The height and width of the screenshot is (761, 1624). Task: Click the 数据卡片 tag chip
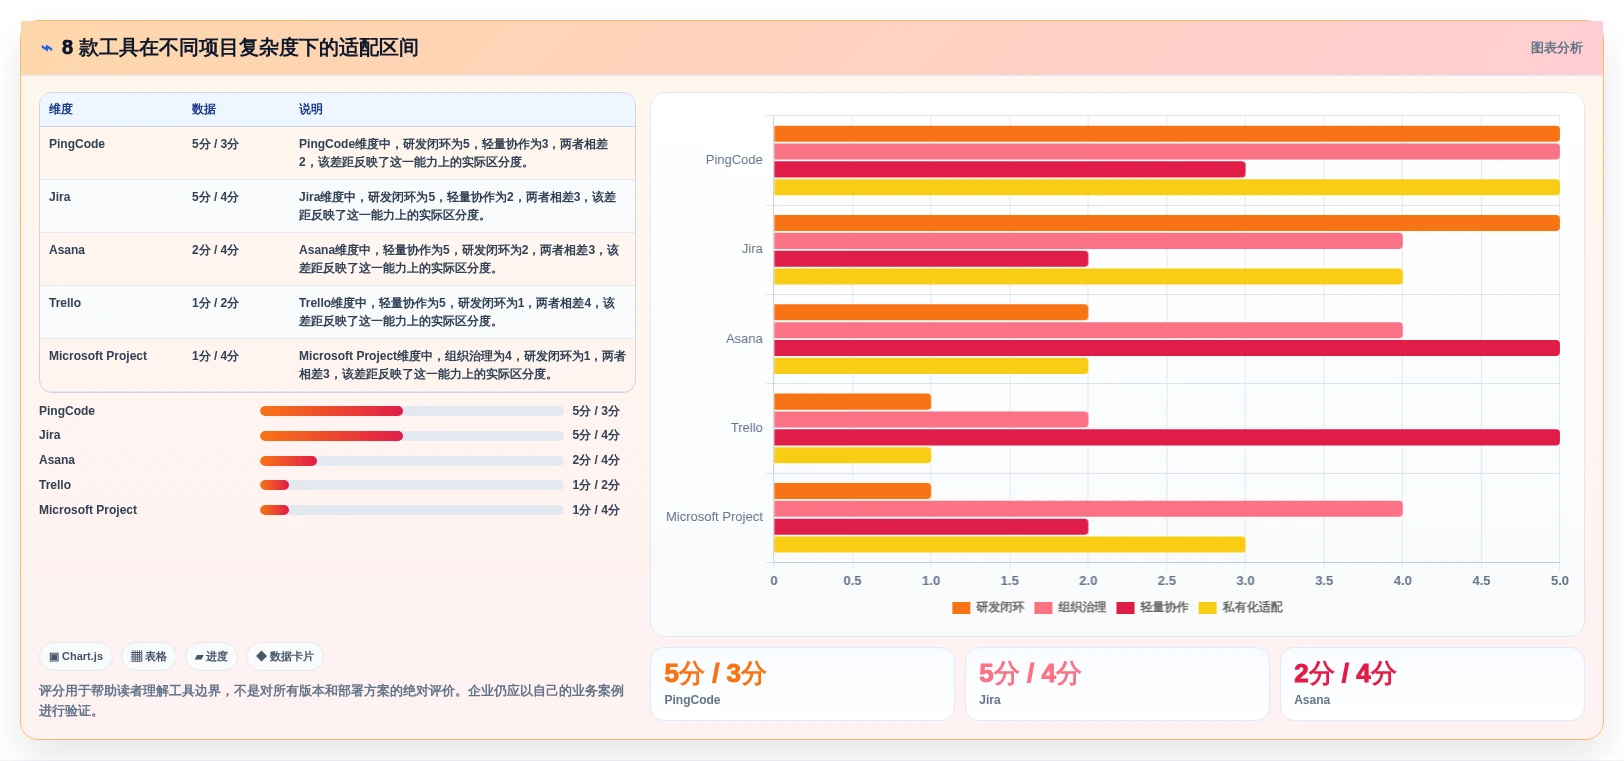coord(285,657)
